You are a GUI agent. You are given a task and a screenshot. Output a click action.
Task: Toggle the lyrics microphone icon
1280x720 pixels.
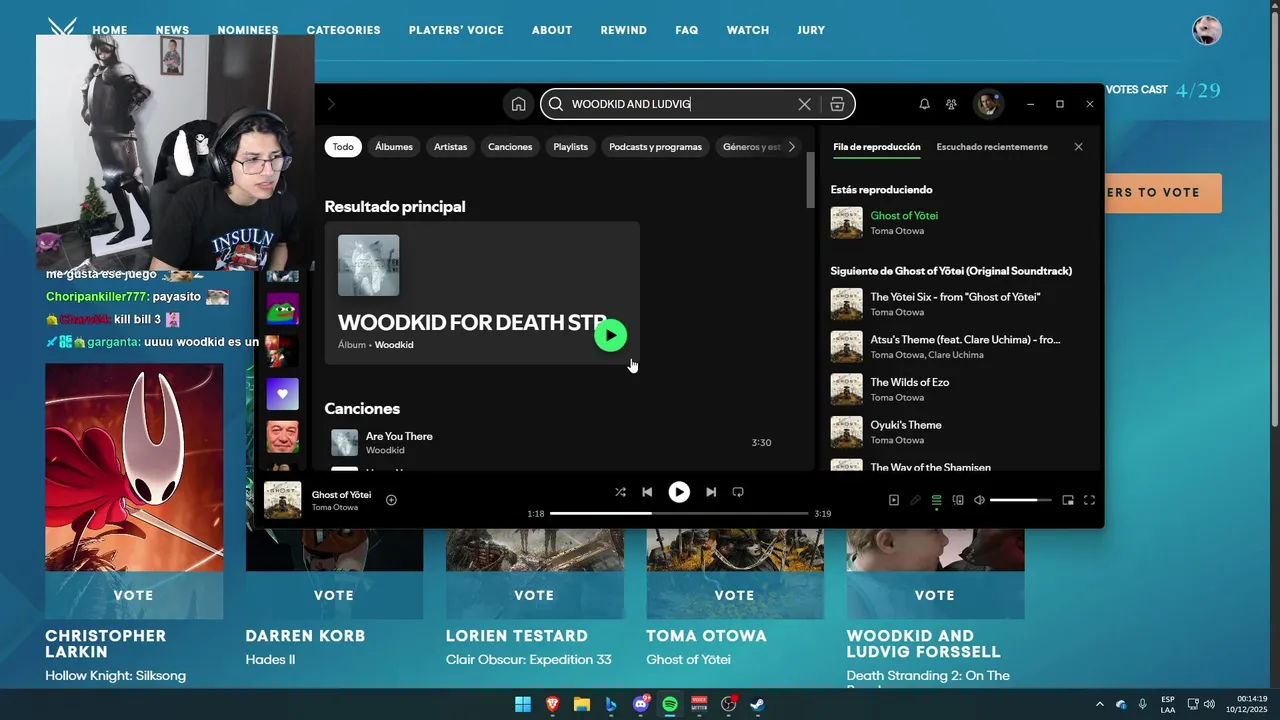coord(915,500)
